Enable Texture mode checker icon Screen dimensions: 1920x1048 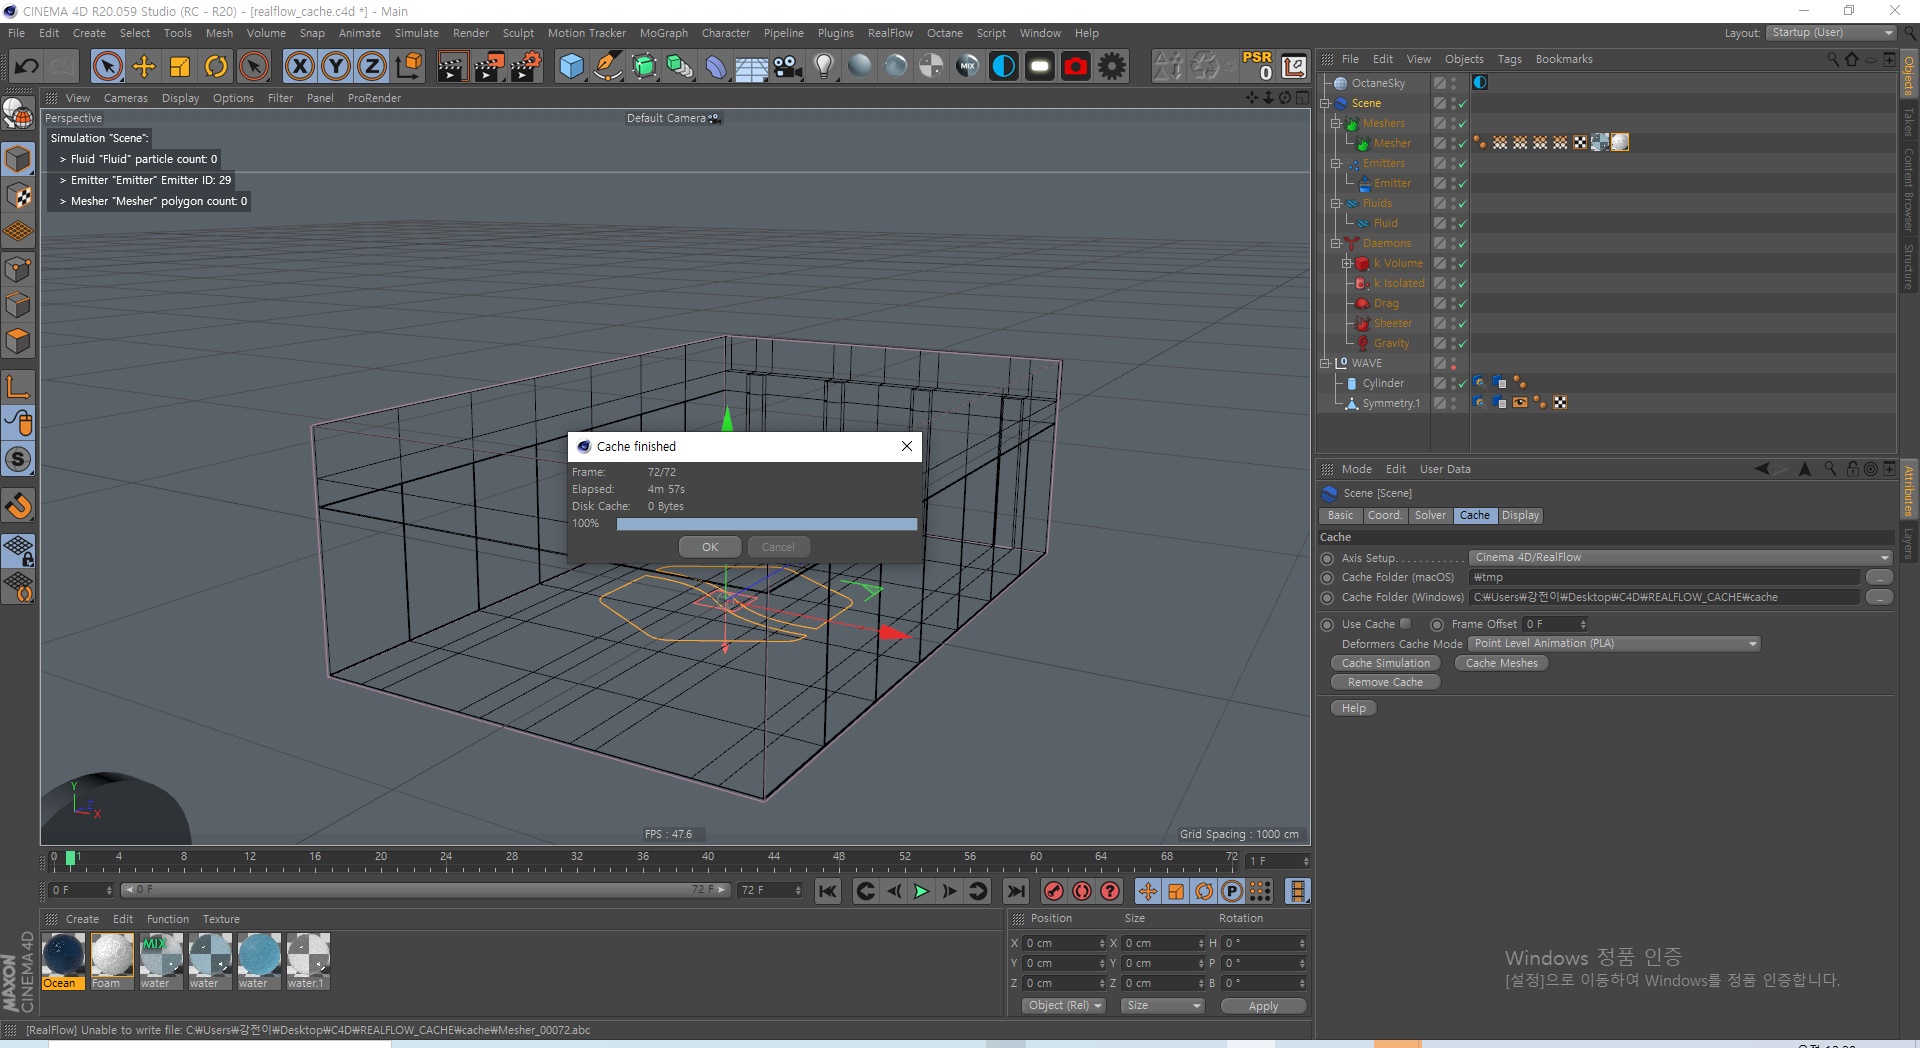[x=19, y=195]
